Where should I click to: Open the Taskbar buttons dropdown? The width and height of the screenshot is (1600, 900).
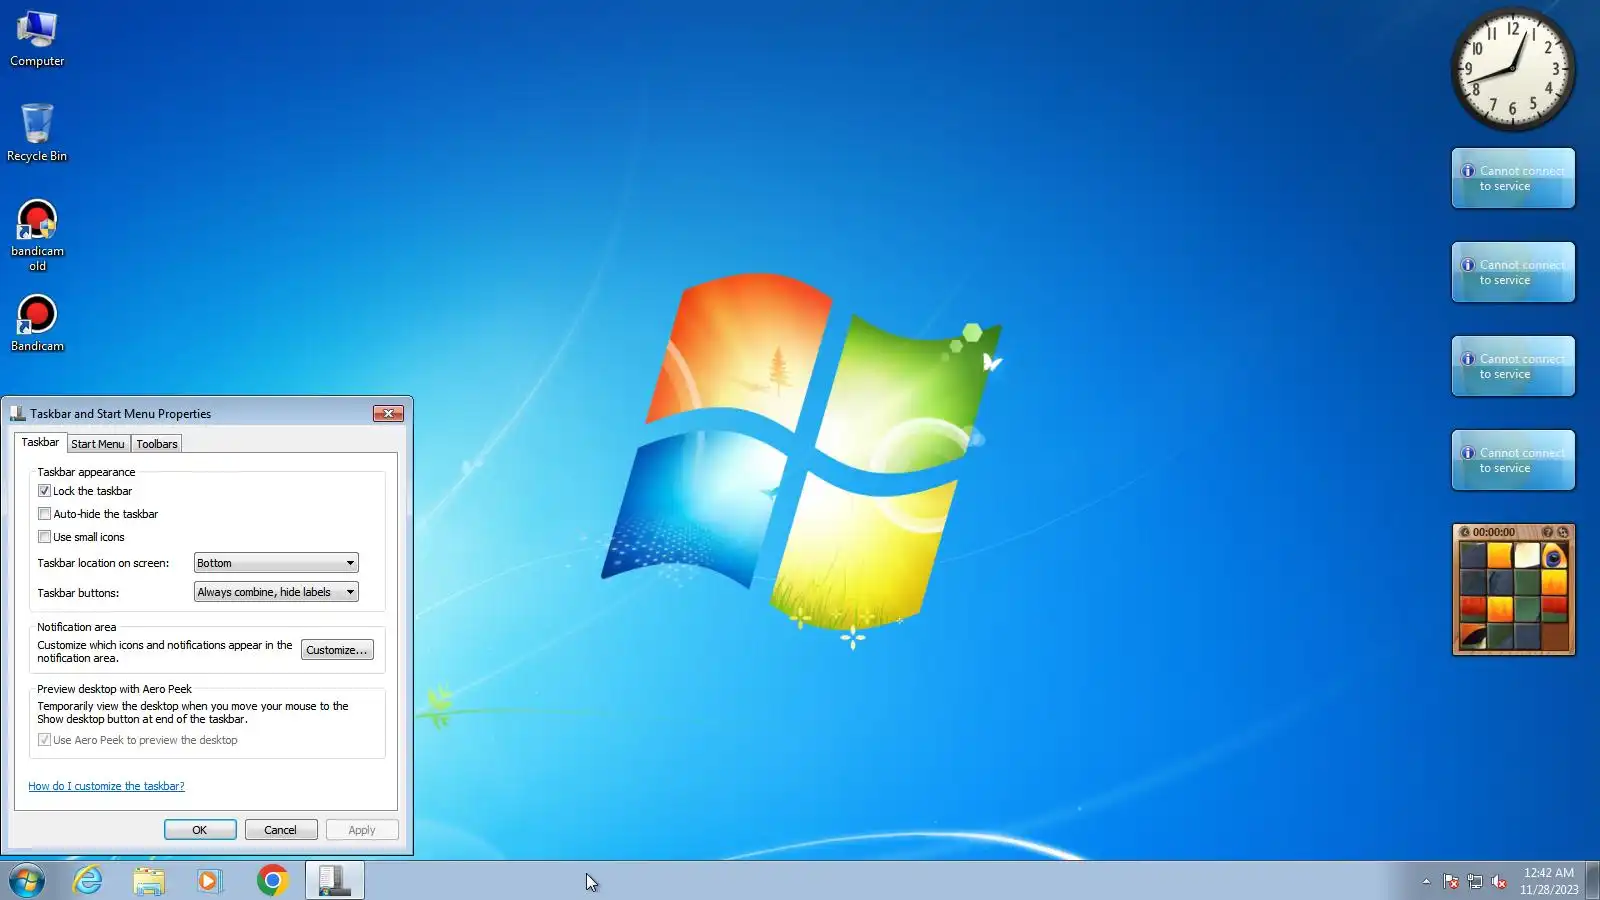pos(276,592)
